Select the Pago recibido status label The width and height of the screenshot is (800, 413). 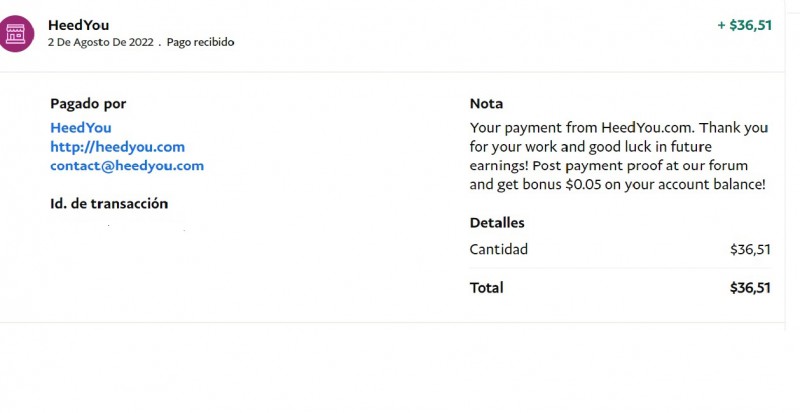200,43
